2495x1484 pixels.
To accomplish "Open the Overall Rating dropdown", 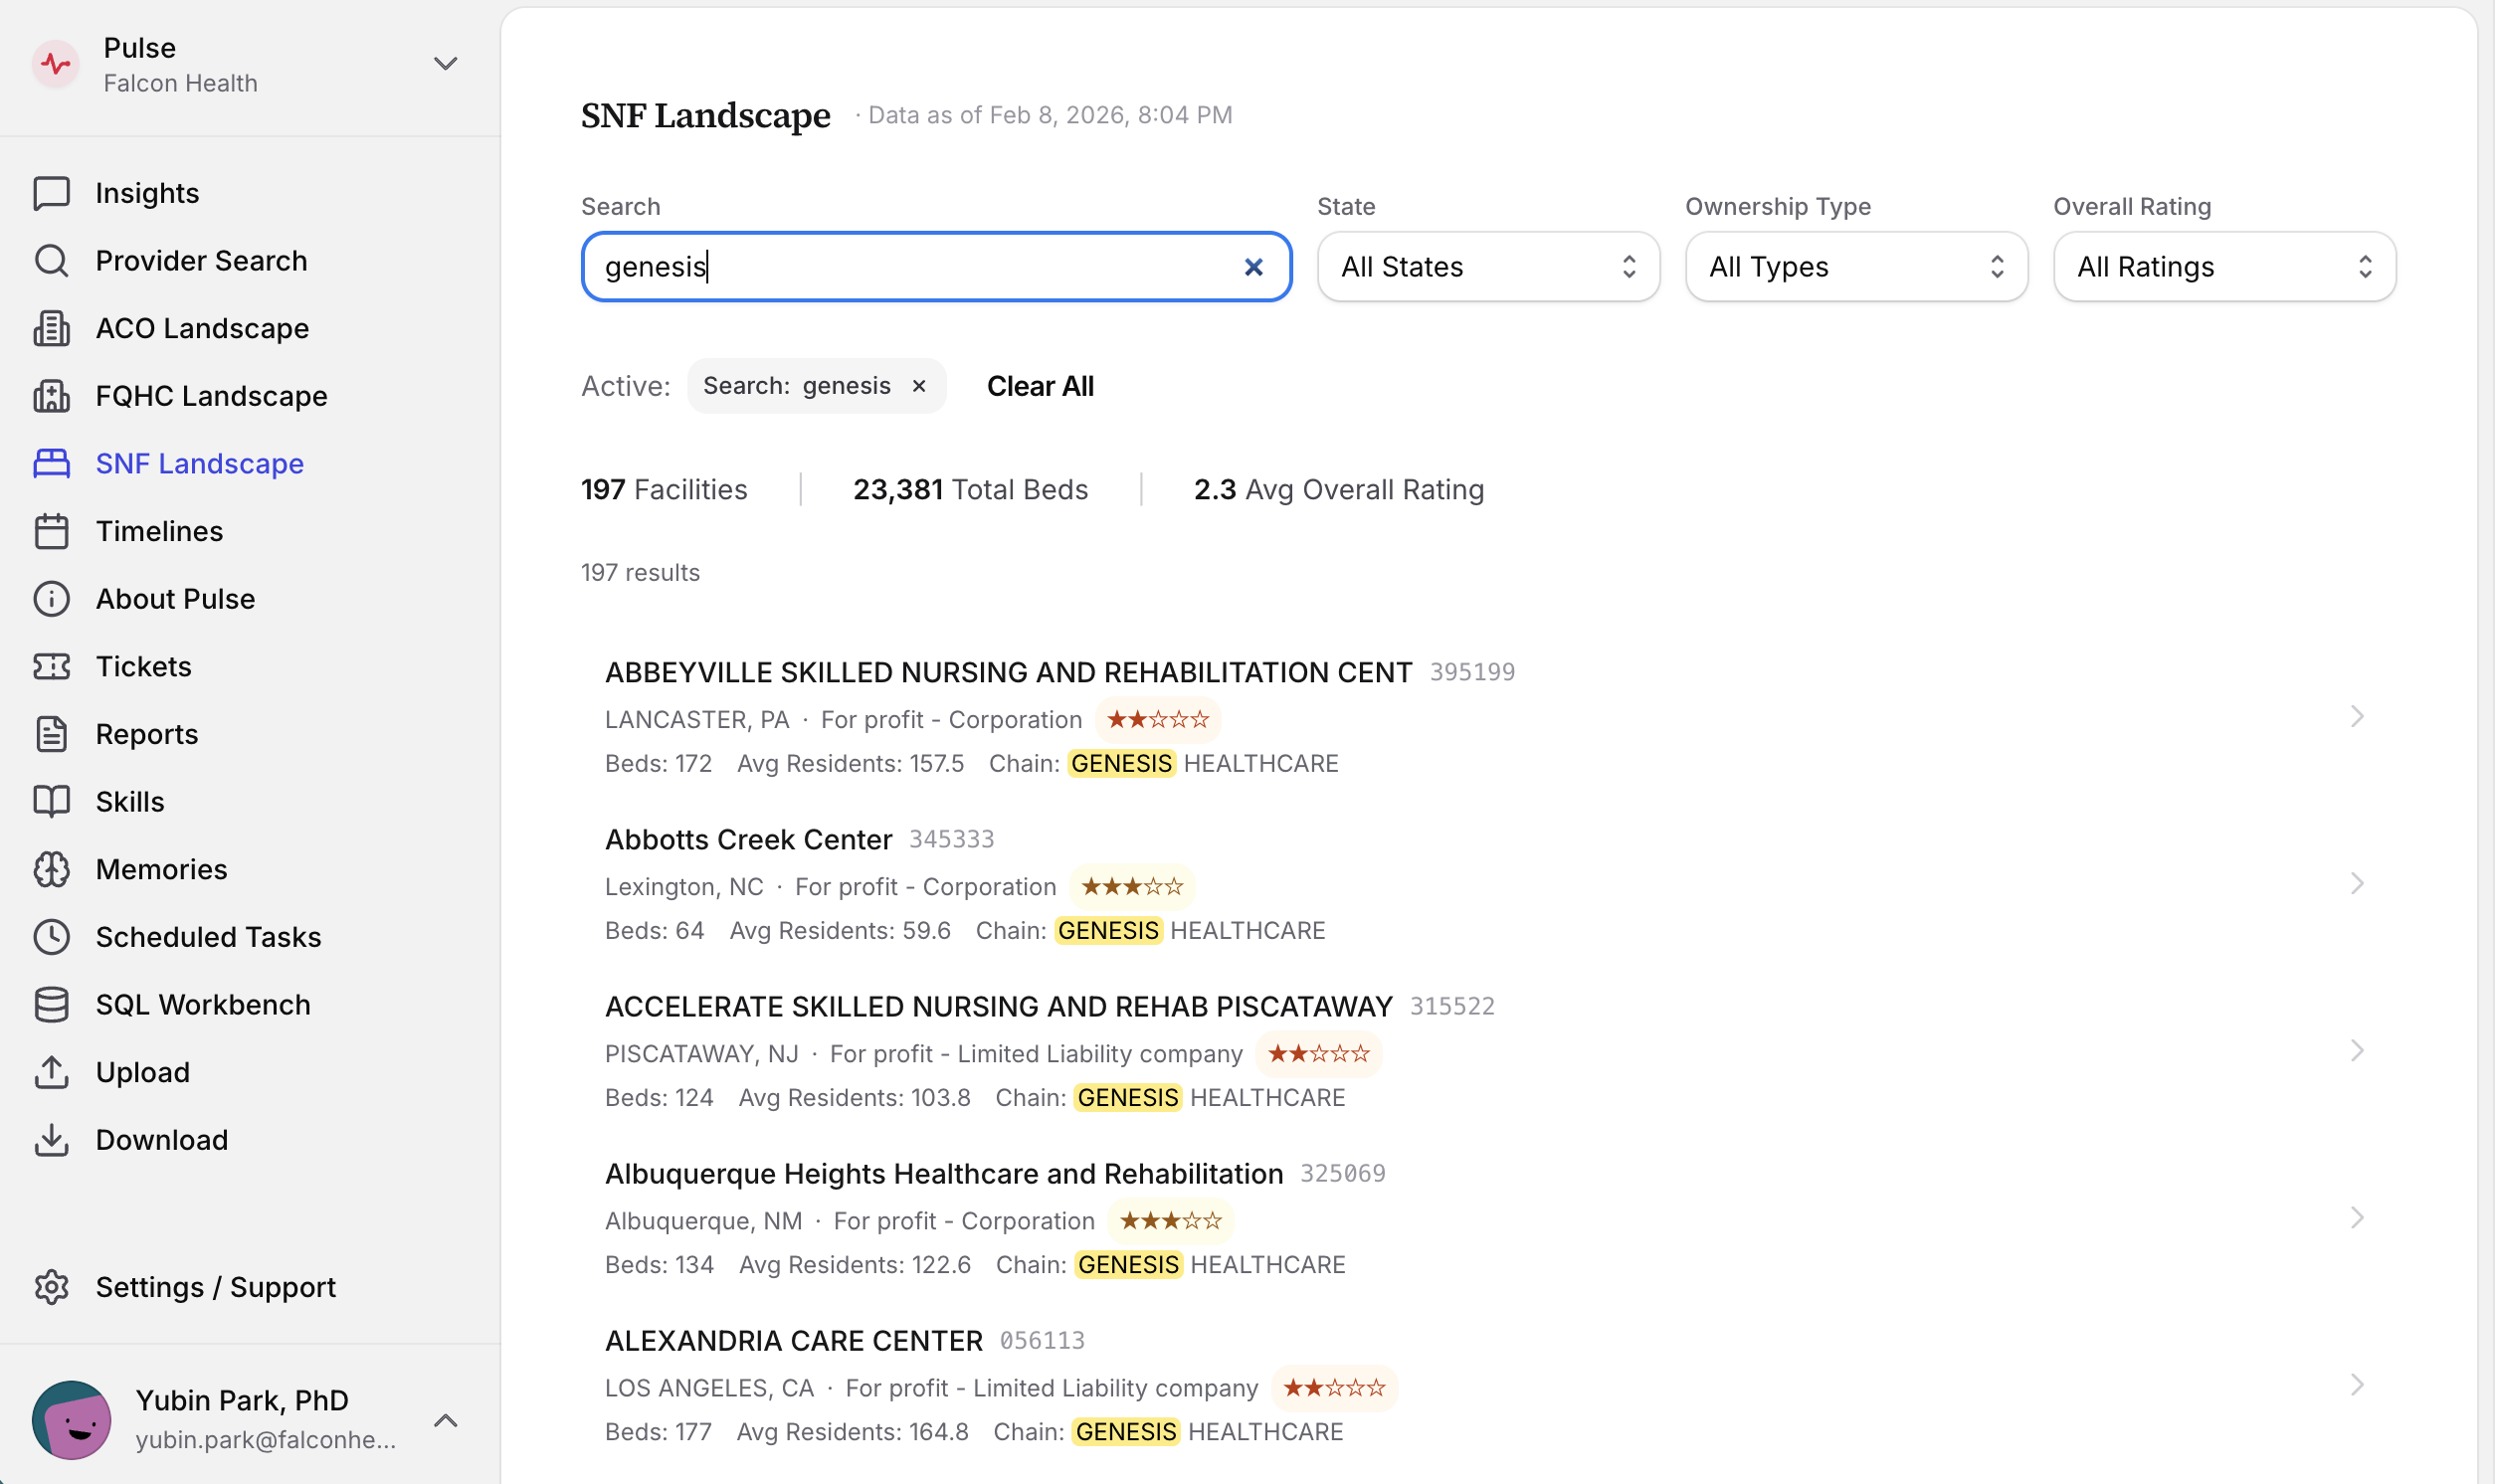I will [2224, 267].
